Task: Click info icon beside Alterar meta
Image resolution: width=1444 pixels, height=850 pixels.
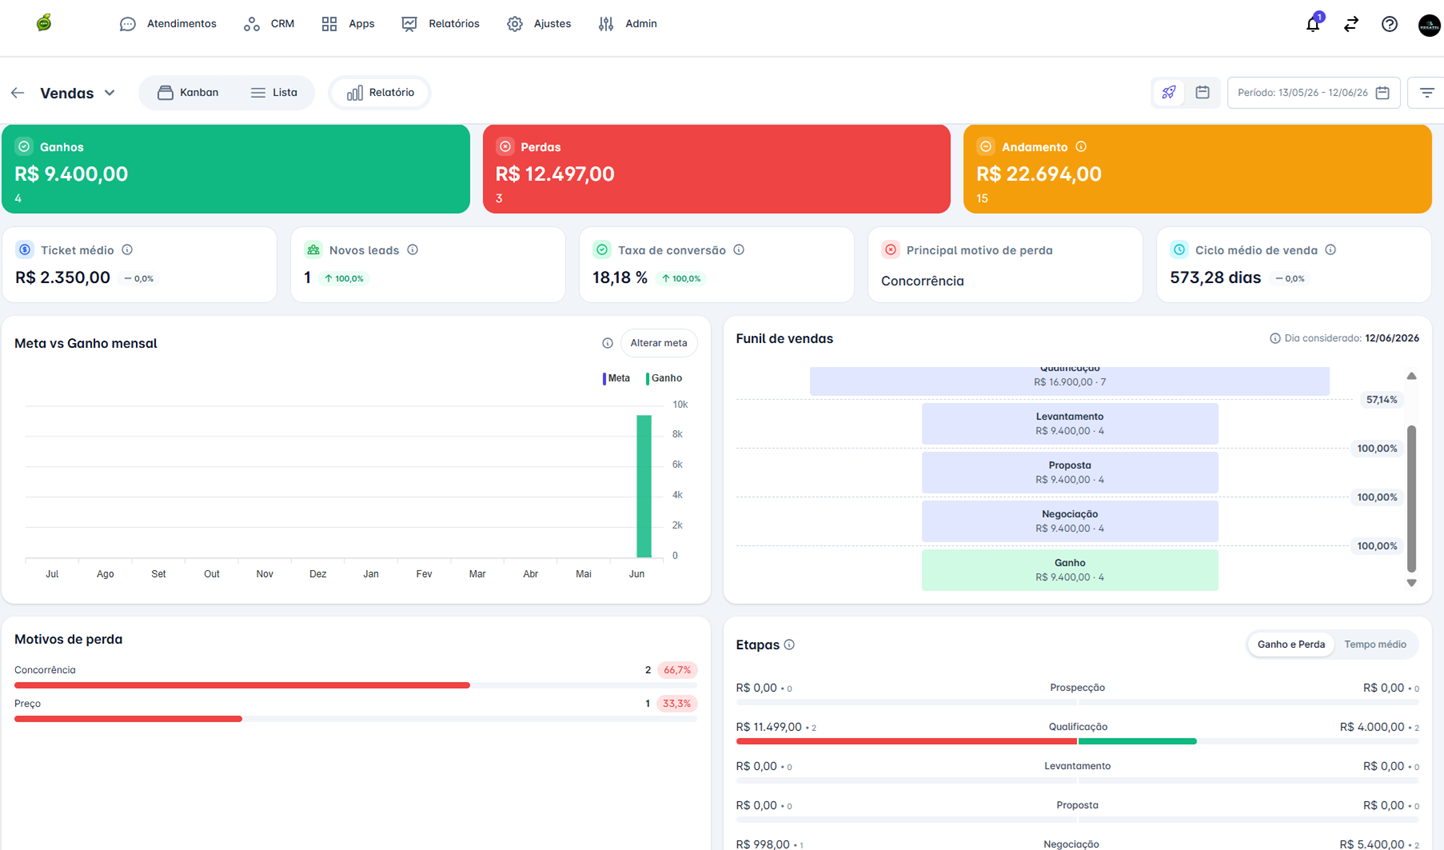Action: coord(607,343)
